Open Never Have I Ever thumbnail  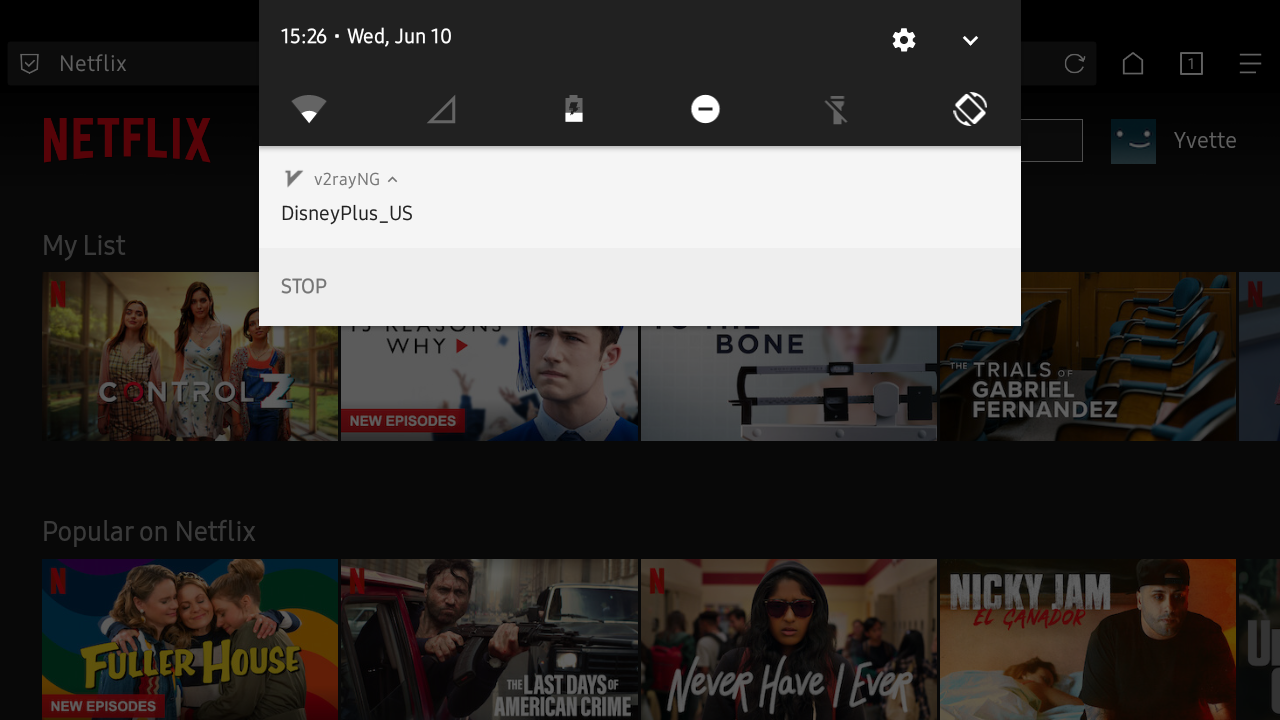[x=789, y=639]
